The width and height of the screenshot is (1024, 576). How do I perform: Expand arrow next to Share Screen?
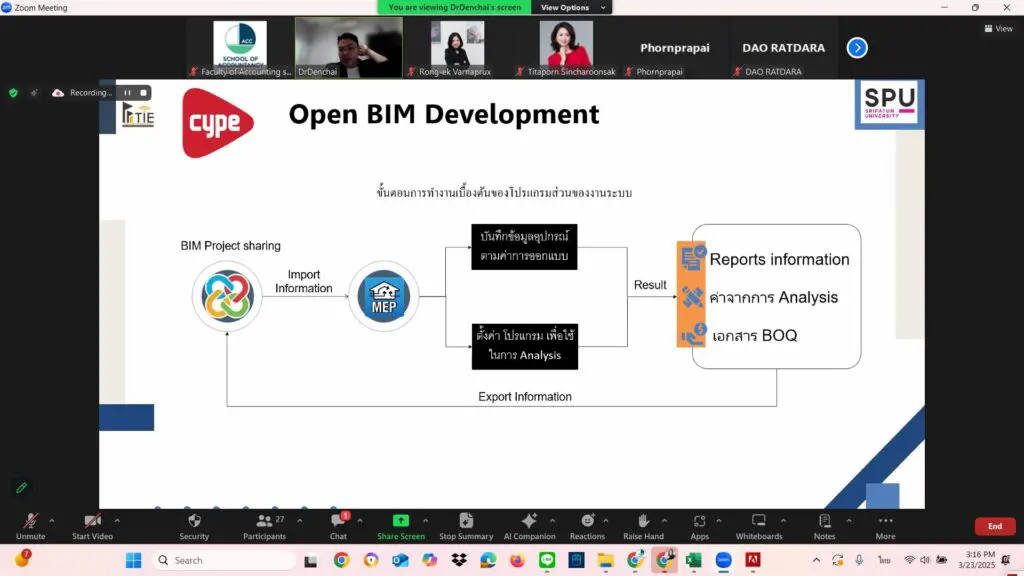pyautogui.click(x=425, y=520)
